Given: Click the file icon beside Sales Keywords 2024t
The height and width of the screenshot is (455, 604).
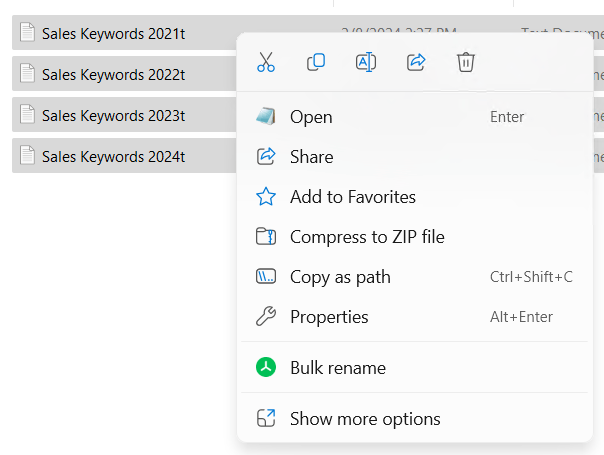Looking at the screenshot, I should point(28,156).
